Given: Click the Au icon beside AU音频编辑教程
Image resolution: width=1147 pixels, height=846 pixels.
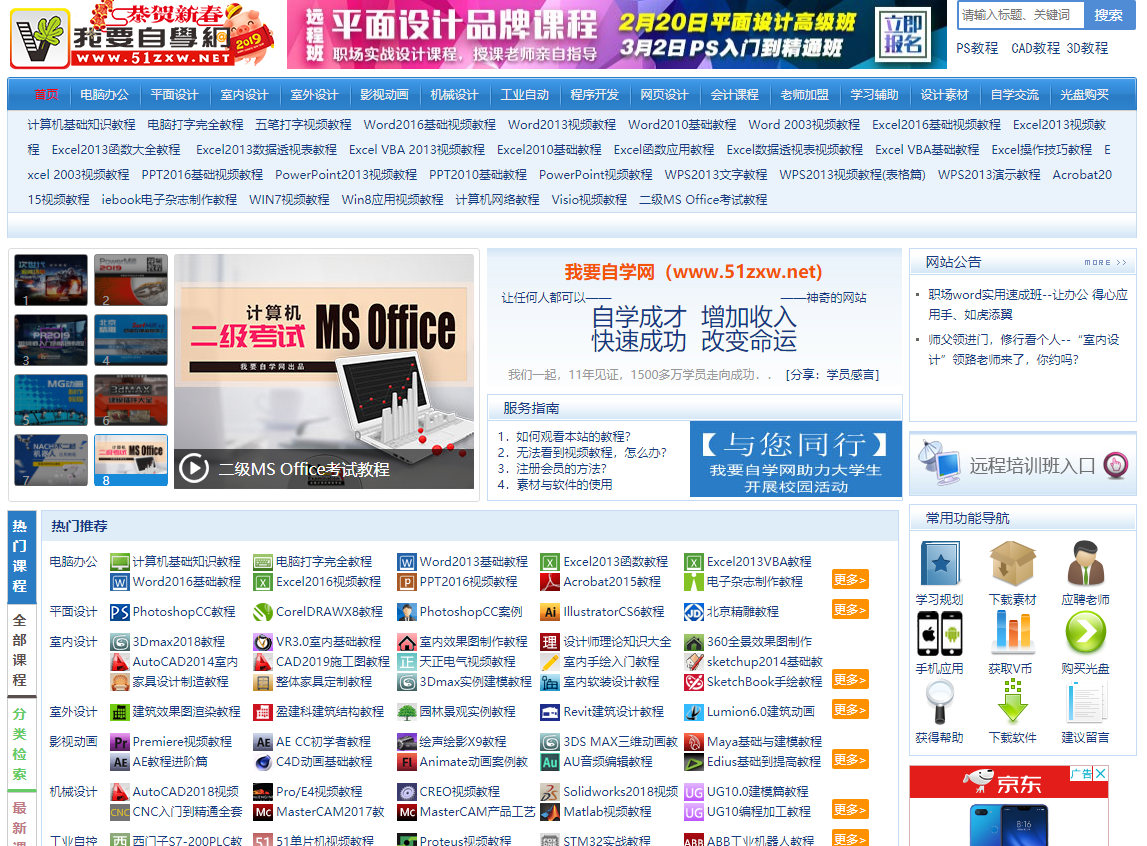Looking at the screenshot, I should [550, 762].
